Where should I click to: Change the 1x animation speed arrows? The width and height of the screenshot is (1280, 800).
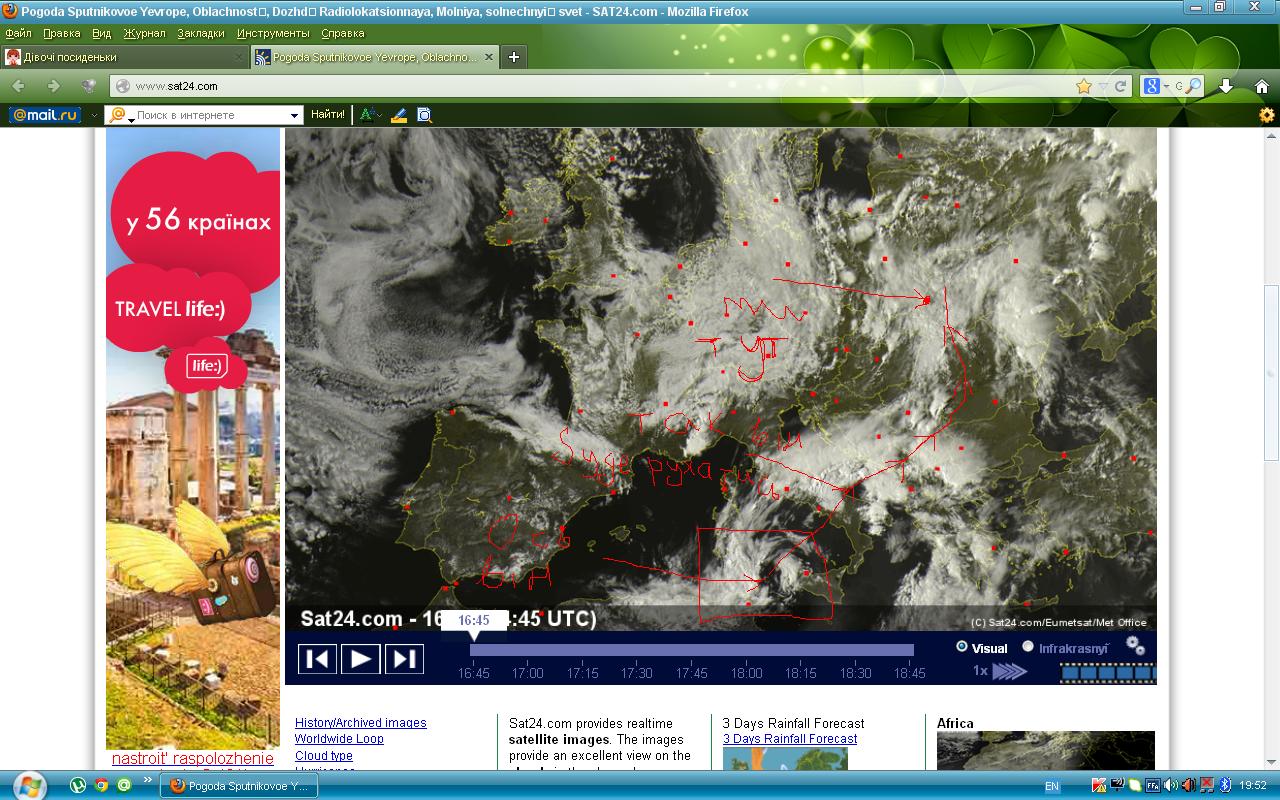click(1009, 671)
